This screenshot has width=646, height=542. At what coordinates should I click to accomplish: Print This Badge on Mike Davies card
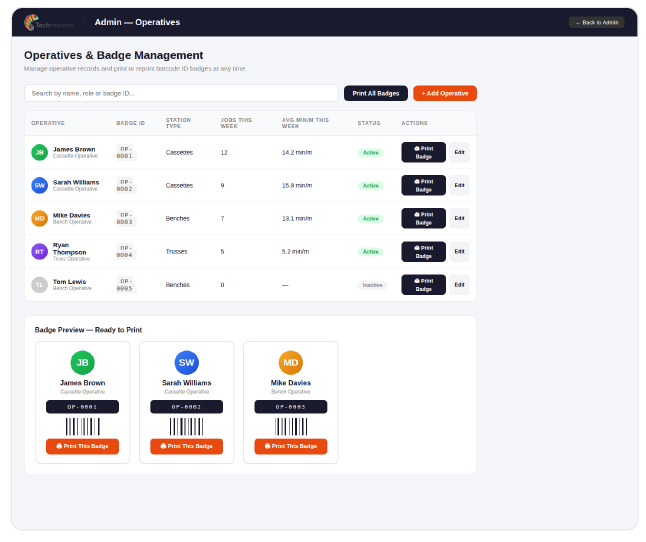pos(291,446)
